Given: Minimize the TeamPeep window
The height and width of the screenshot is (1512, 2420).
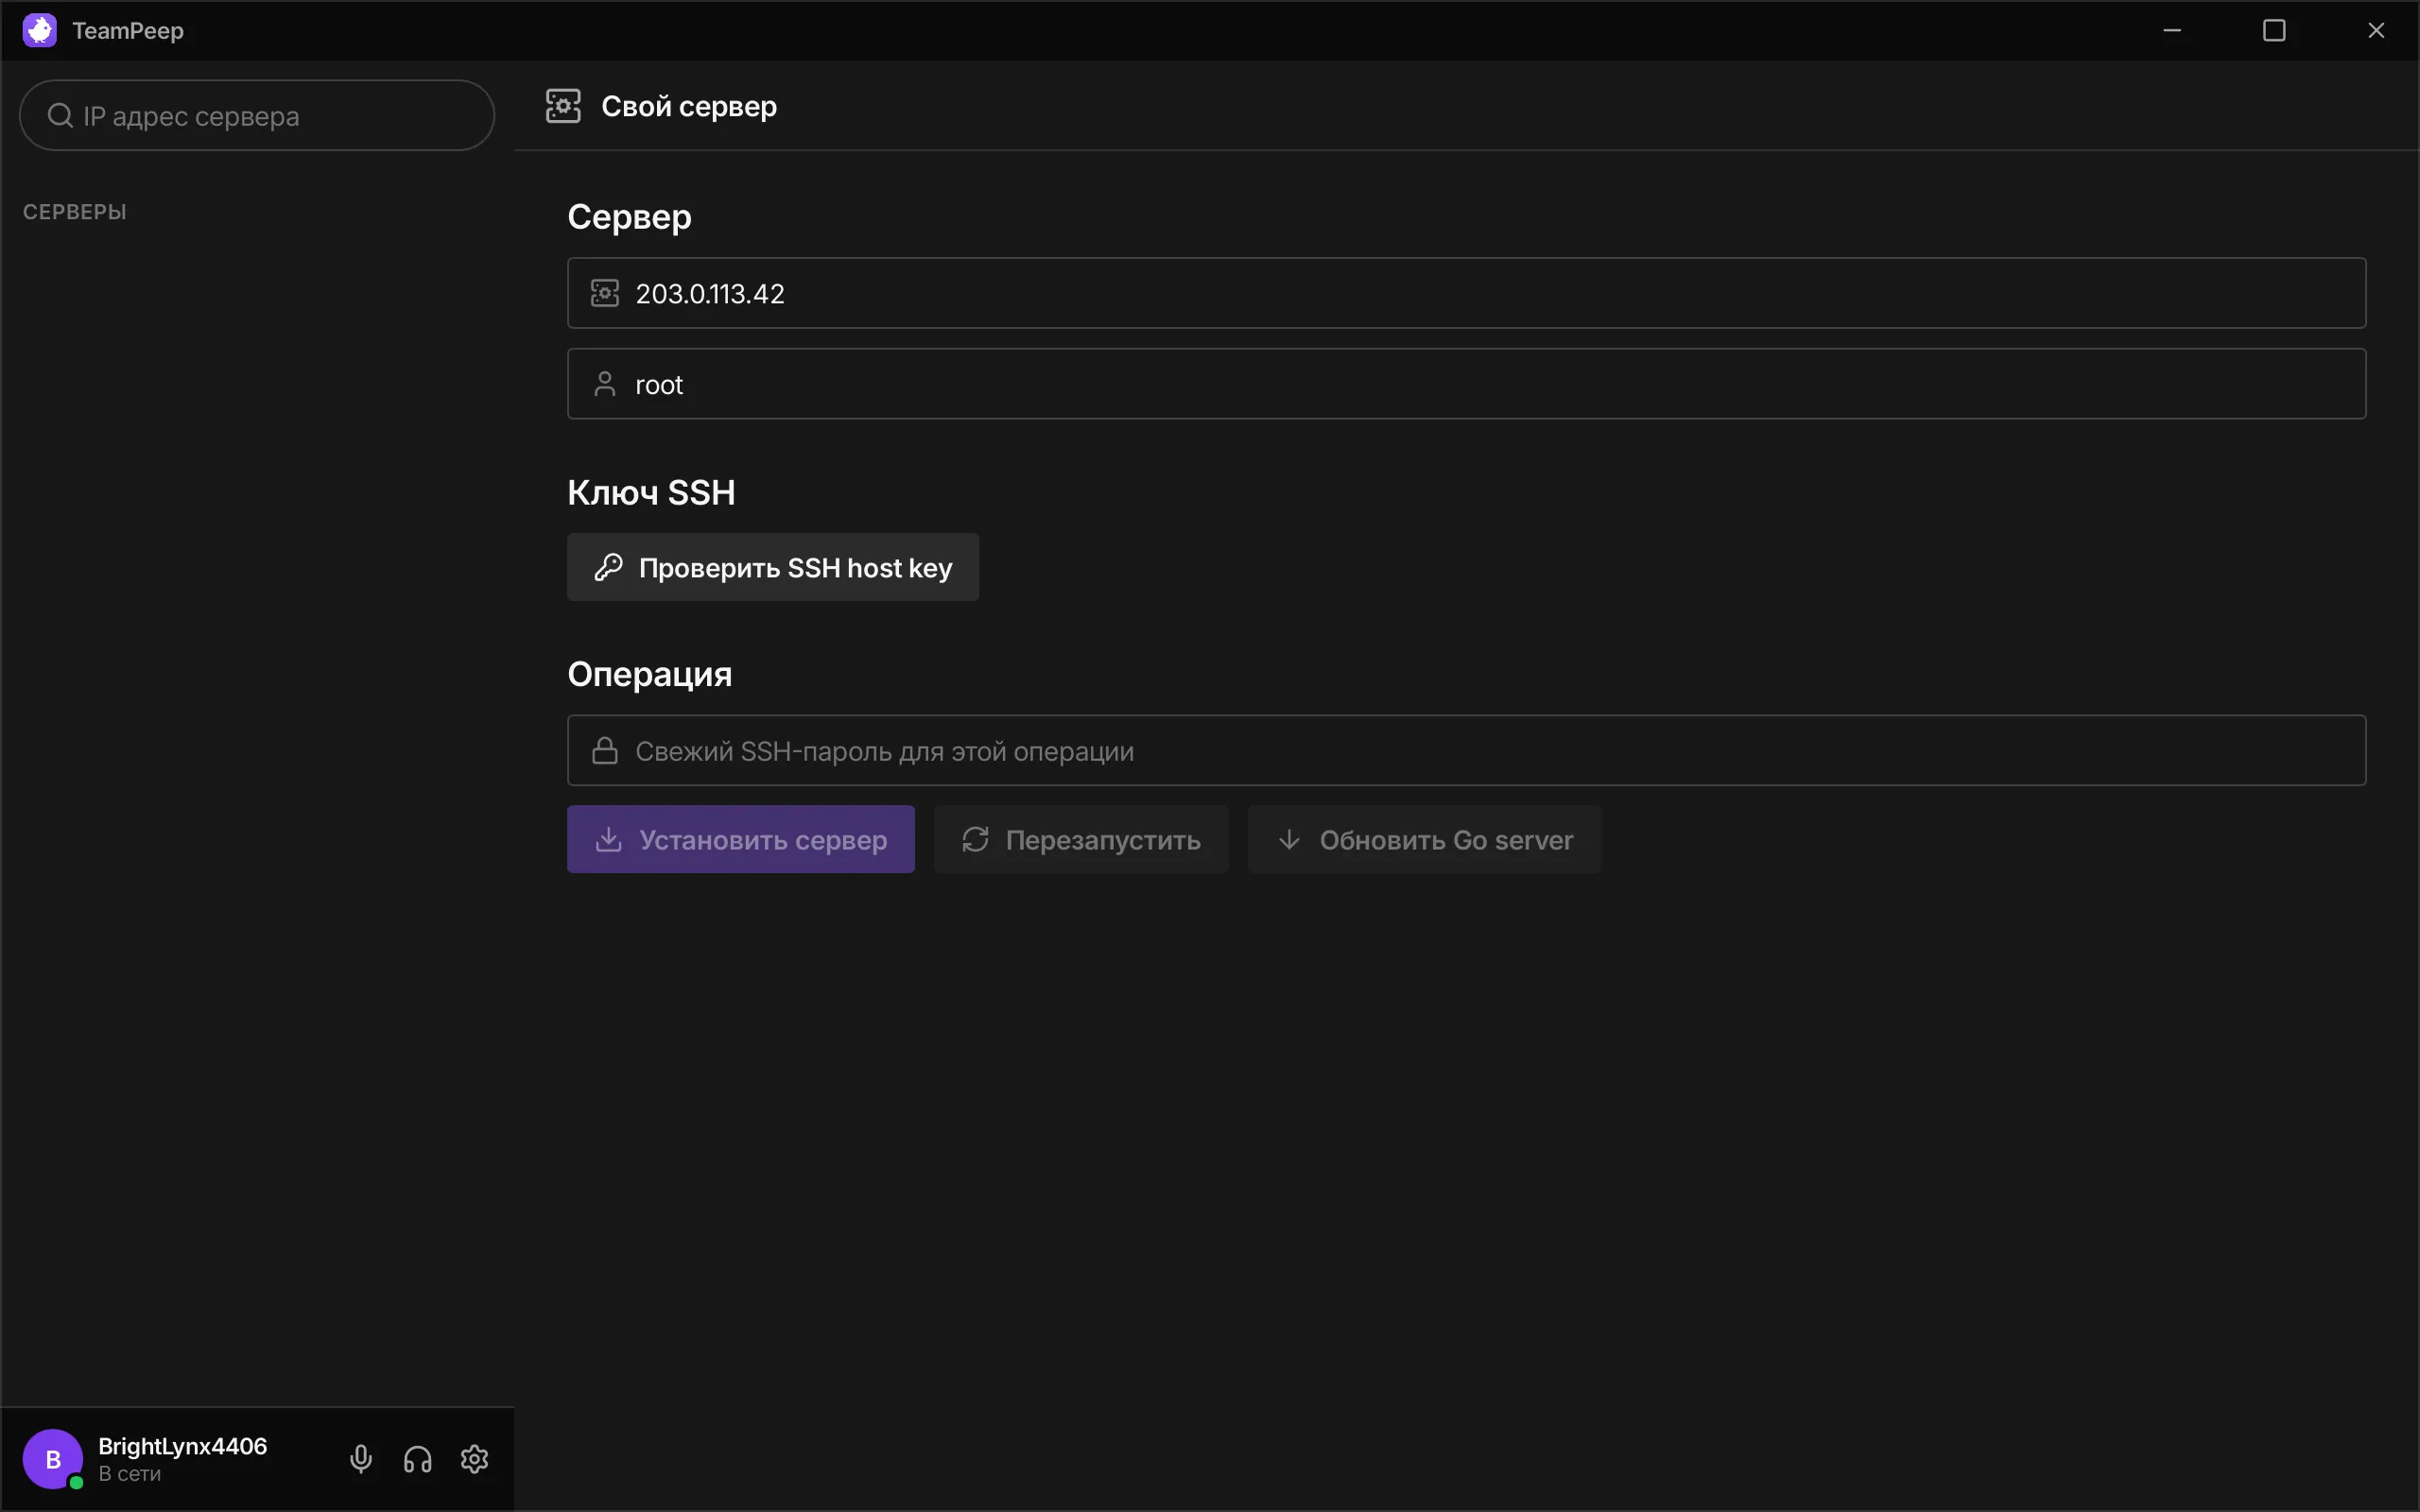Looking at the screenshot, I should click(2172, 30).
